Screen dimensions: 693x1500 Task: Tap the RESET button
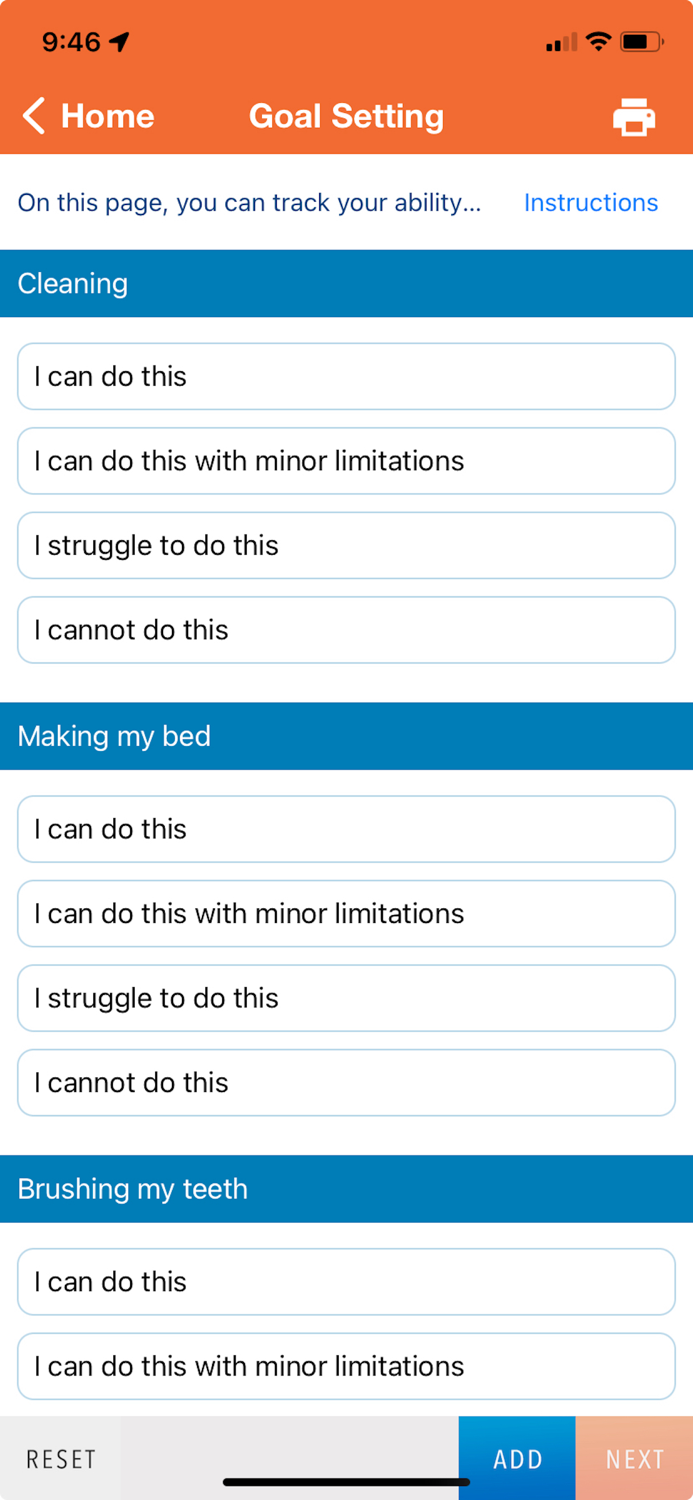click(x=60, y=1459)
